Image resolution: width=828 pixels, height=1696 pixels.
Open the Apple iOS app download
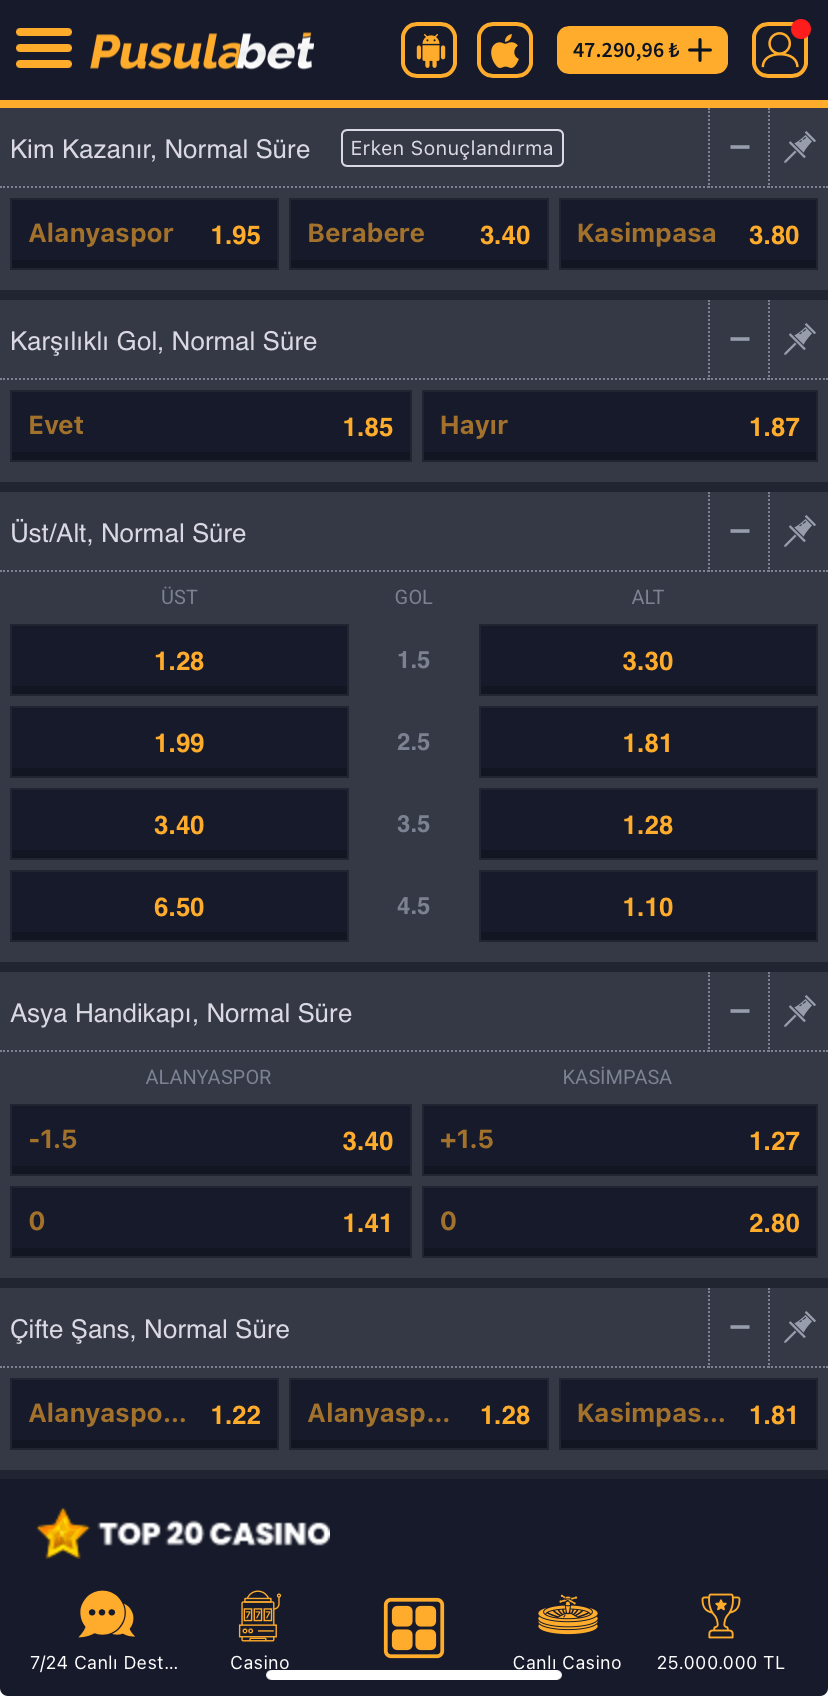[504, 49]
